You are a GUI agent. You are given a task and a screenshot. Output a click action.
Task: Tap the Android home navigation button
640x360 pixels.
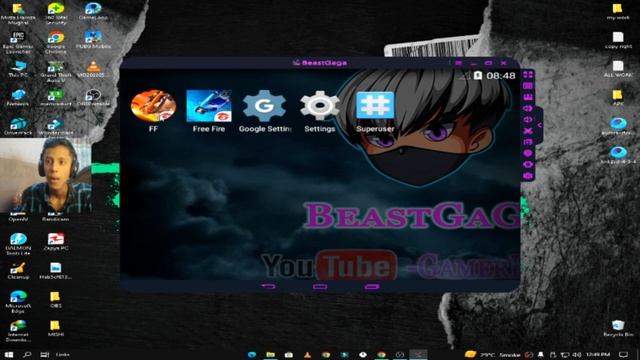pos(320,287)
